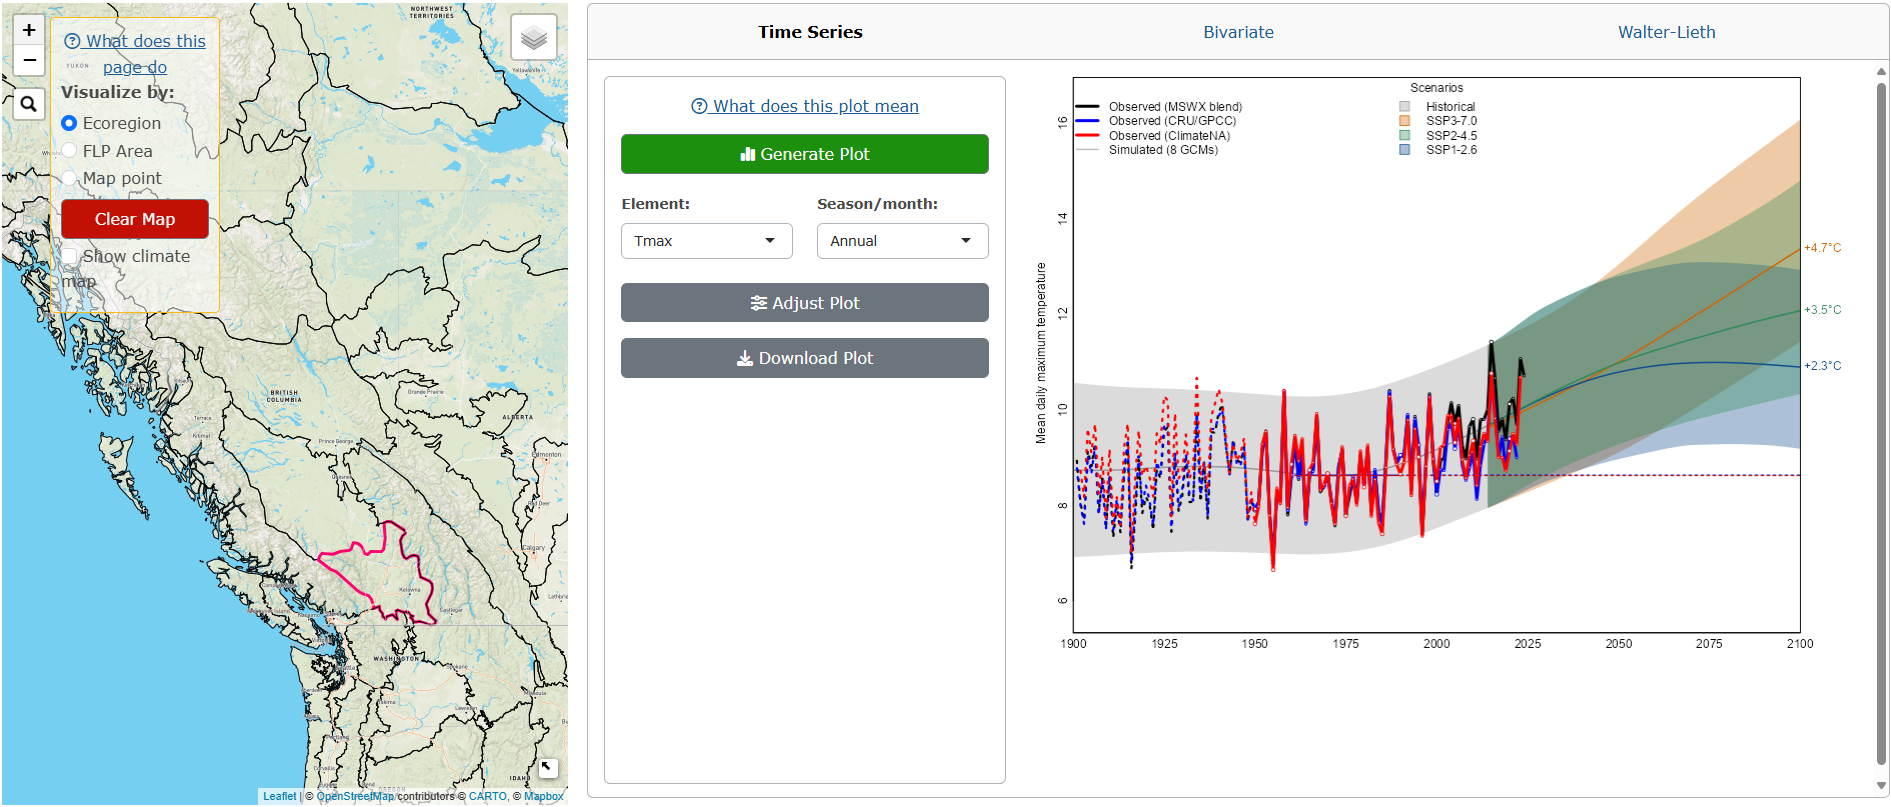Switch to the Time Series tab
This screenshot has height=807, width=1891.
click(x=810, y=32)
